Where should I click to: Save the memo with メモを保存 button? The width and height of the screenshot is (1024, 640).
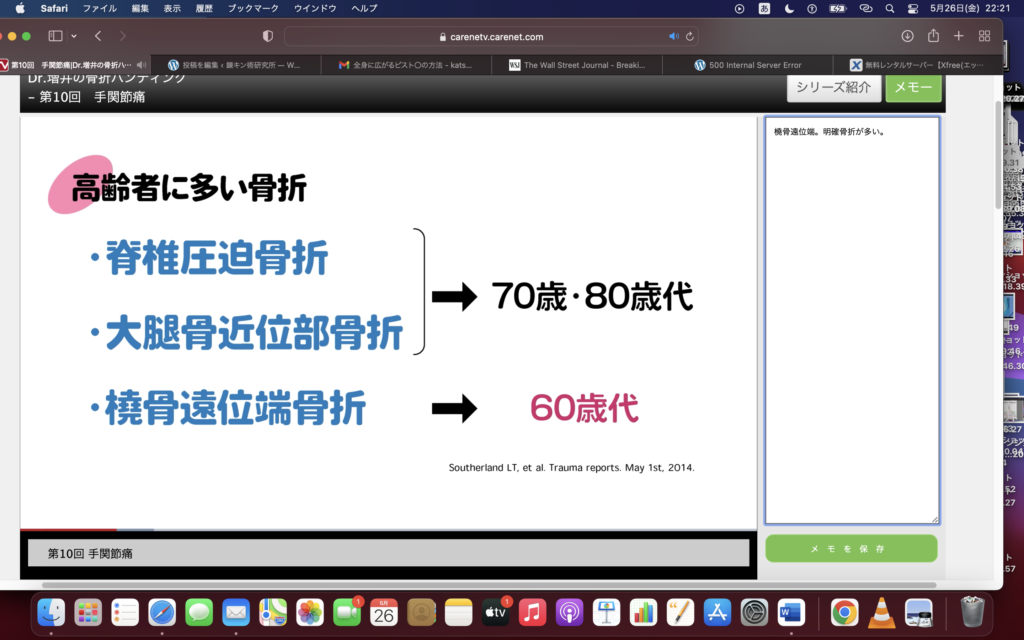850,548
